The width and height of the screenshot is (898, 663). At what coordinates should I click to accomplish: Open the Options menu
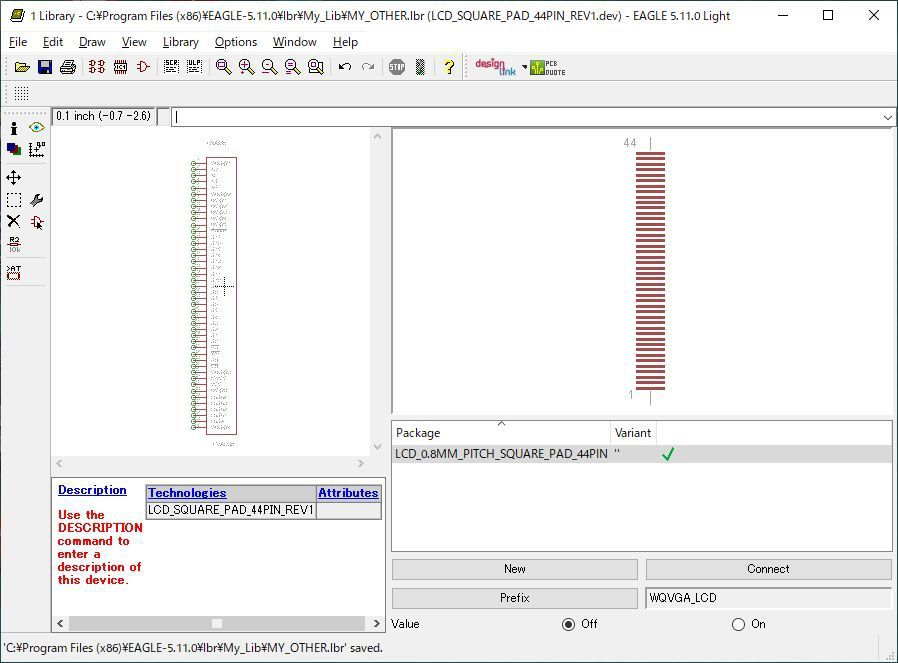[x=236, y=42]
